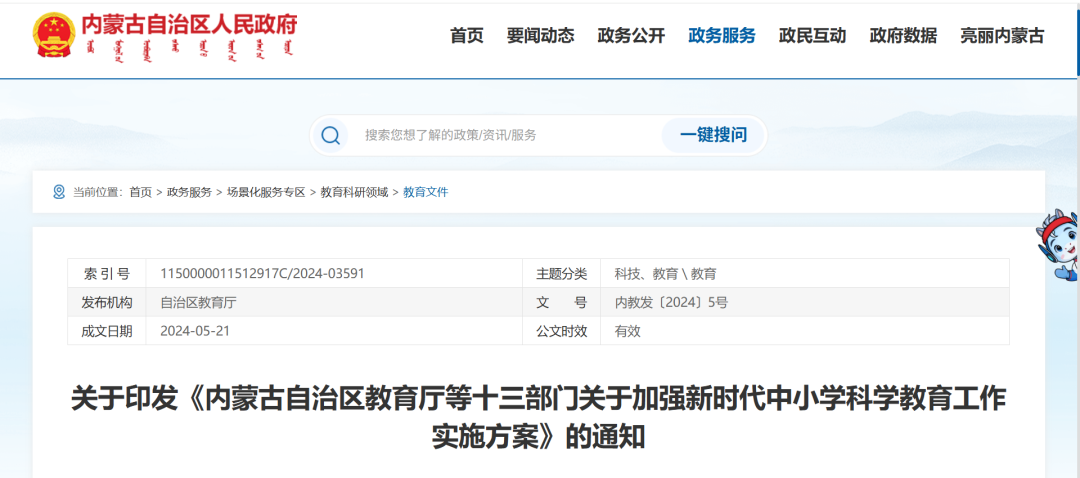Open the 要闻动态 menu item
Screen dimensions: 1080x478
pos(541,36)
